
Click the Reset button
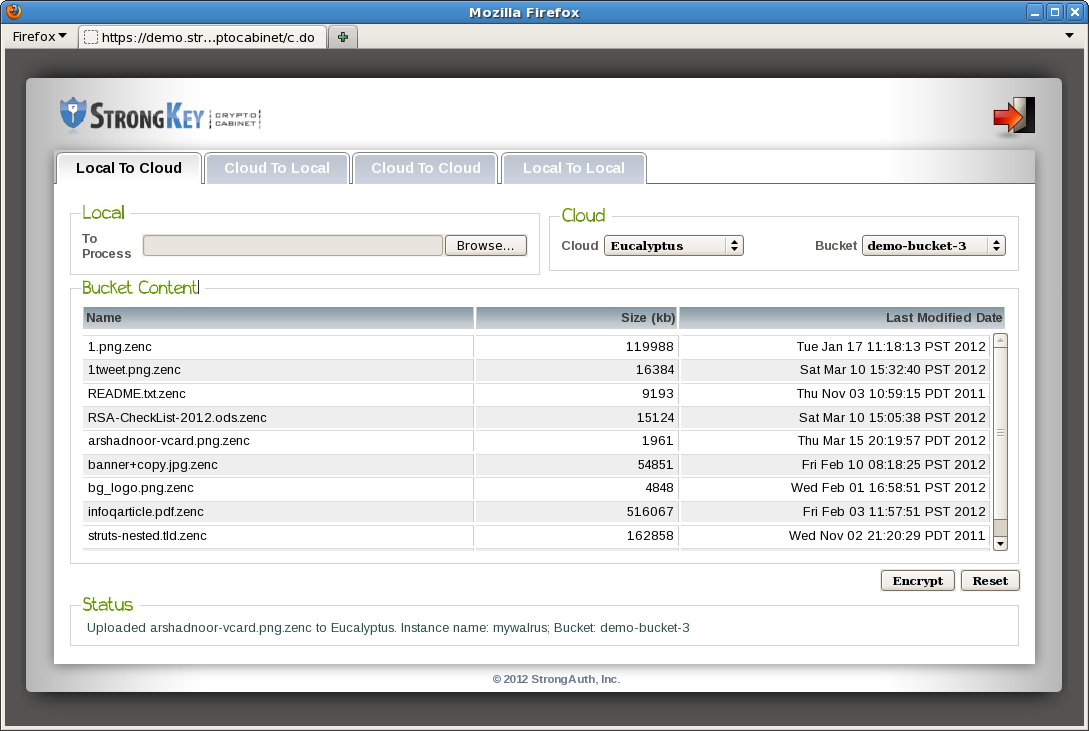click(x=990, y=580)
